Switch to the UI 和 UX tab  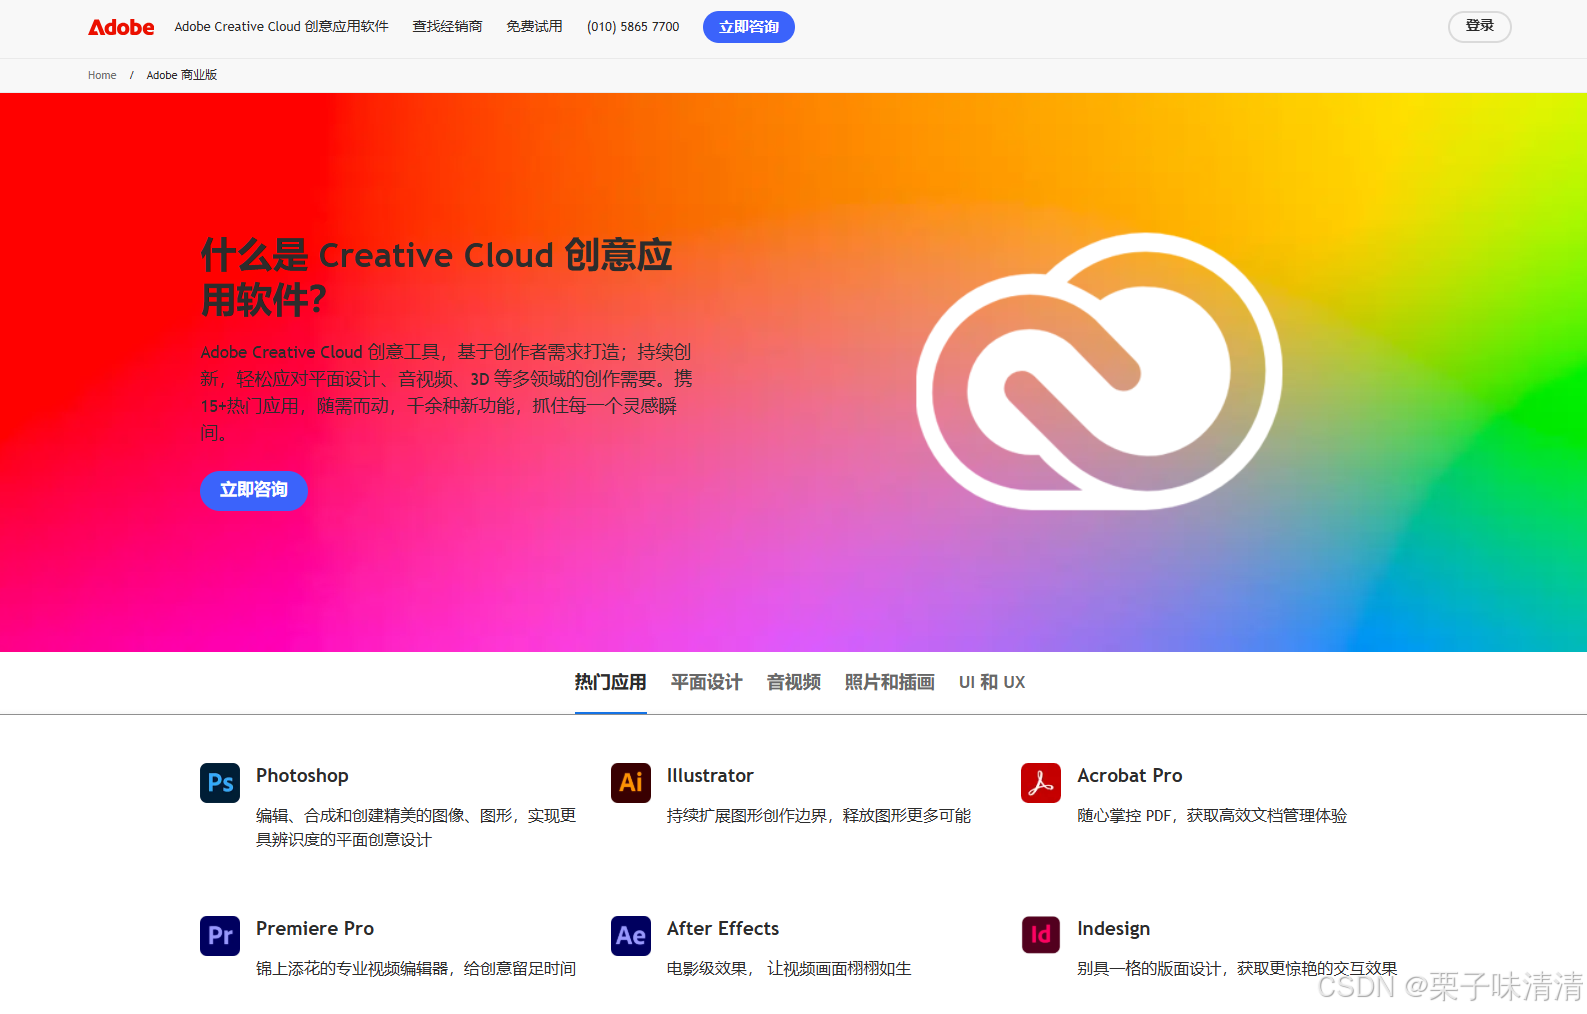[x=992, y=682]
